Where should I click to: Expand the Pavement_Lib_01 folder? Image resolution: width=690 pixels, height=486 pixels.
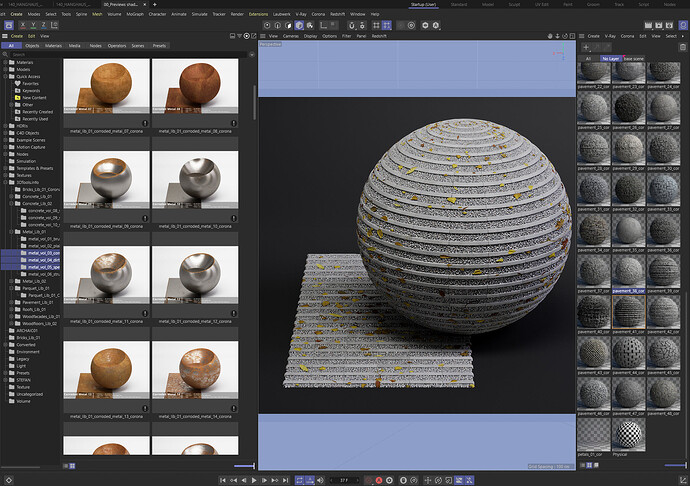coord(11,302)
